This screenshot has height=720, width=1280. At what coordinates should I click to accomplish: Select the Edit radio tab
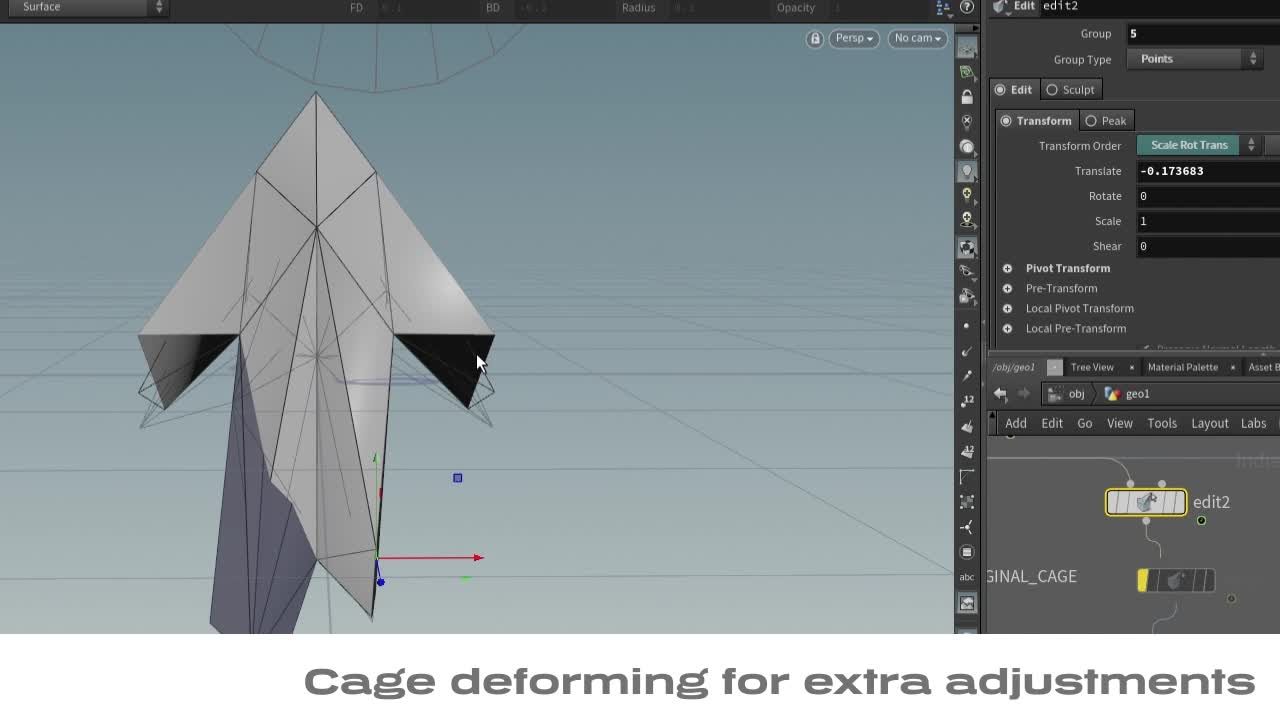(x=1014, y=89)
